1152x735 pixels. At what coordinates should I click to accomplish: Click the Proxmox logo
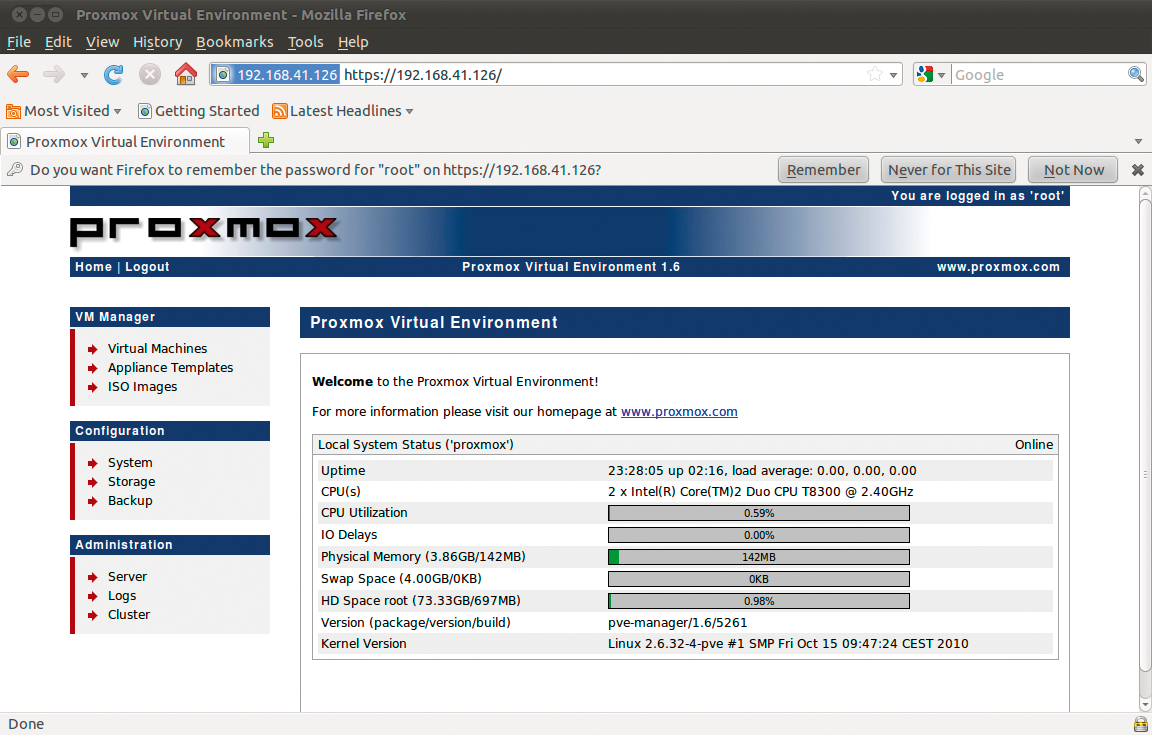tap(203, 230)
